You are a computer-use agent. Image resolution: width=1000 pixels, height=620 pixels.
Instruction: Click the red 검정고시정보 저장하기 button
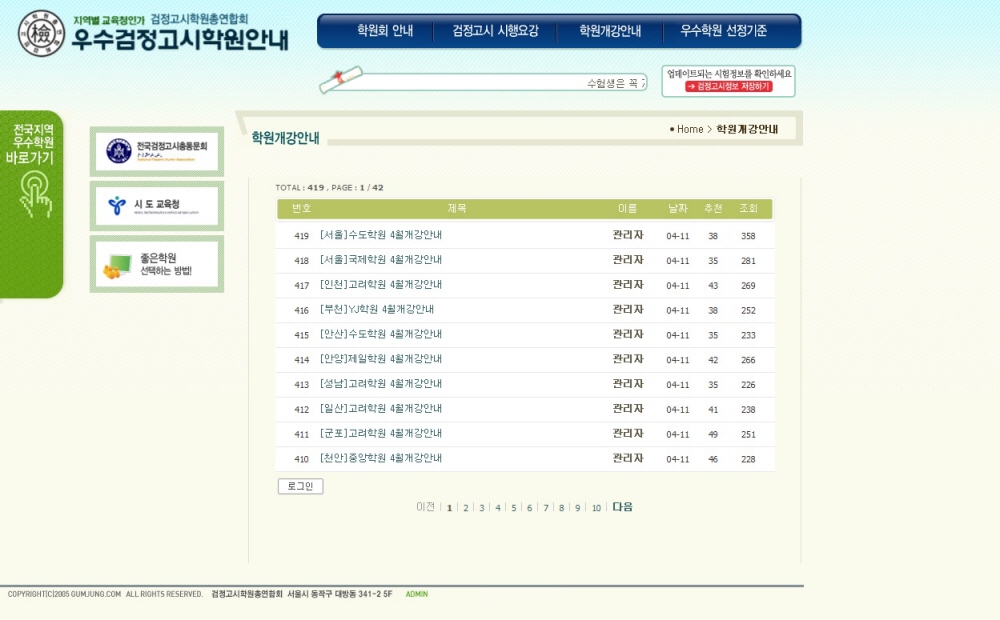tap(728, 87)
